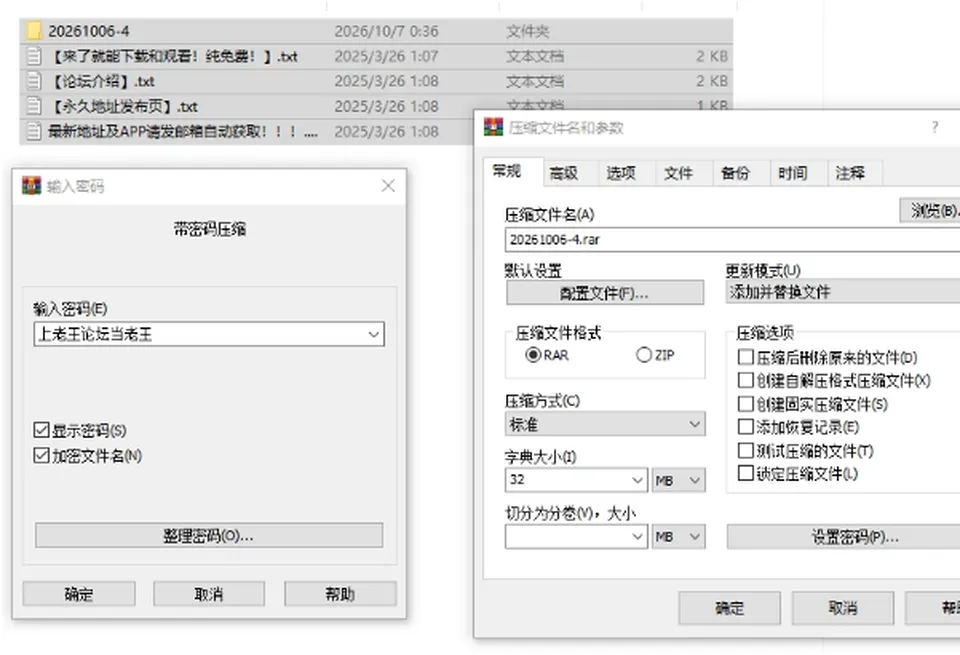Select the ZIP archive format

[x=643, y=354]
